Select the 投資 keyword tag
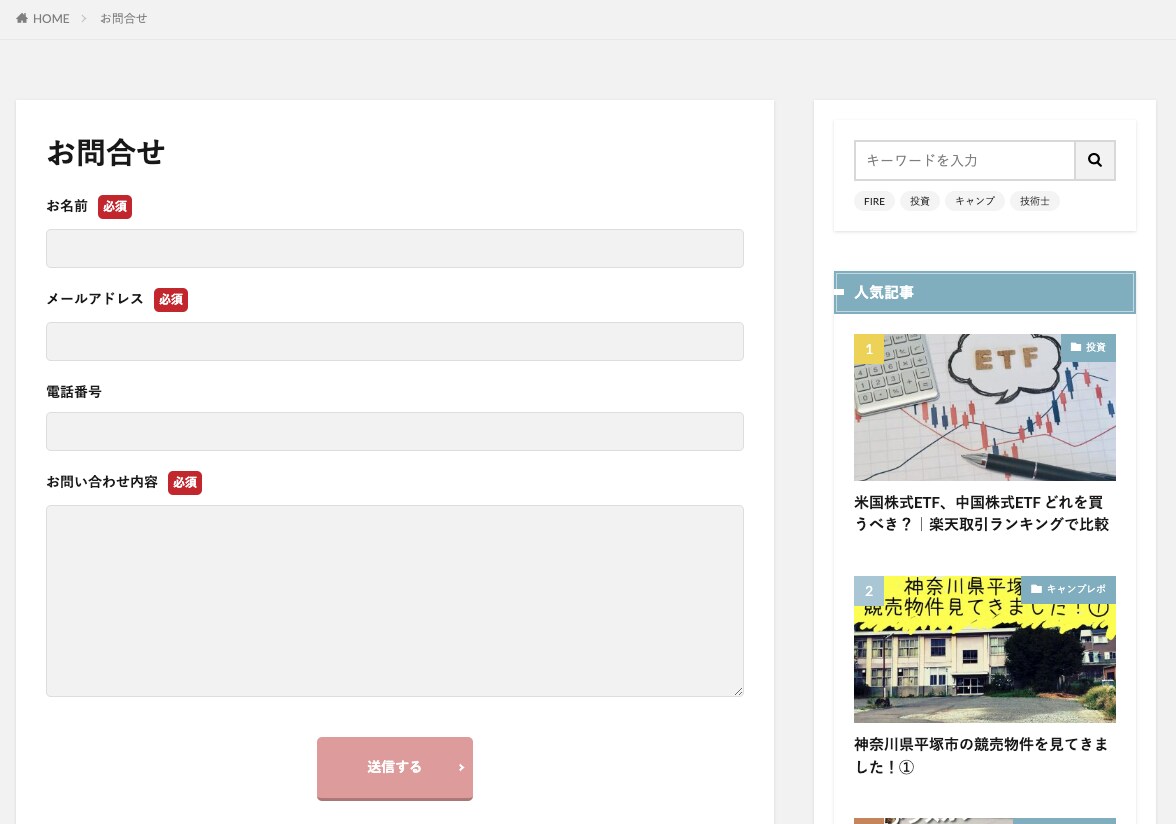Image resolution: width=1176 pixels, height=824 pixels. coord(920,201)
